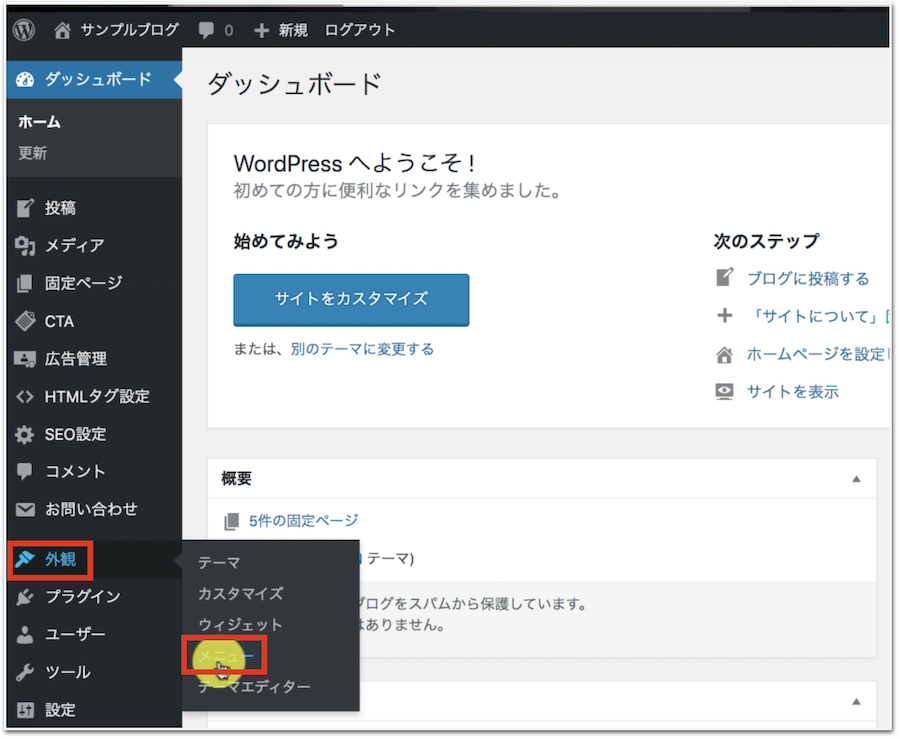Choose ウィジェット from the 外観 submenu

point(240,624)
